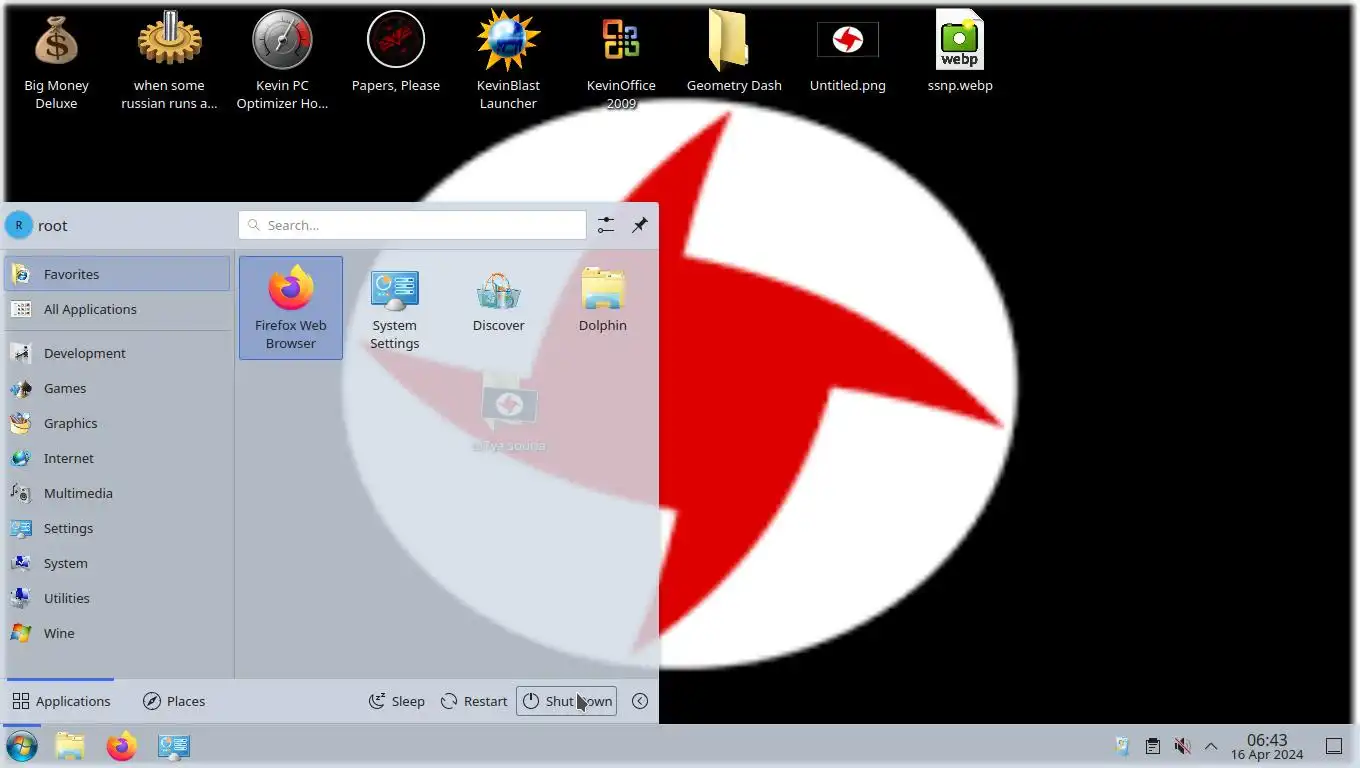The height and width of the screenshot is (768, 1360).
Task: Select All Applications category
Action: tap(118, 309)
